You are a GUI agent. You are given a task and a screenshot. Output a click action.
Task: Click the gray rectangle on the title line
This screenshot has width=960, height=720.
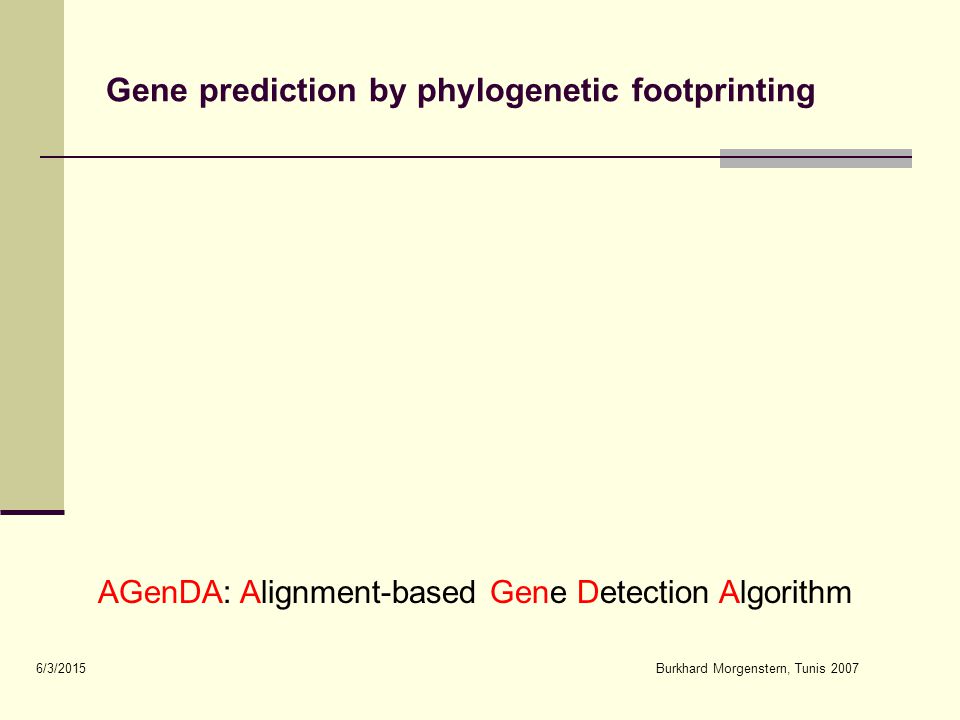click(816, 158)
